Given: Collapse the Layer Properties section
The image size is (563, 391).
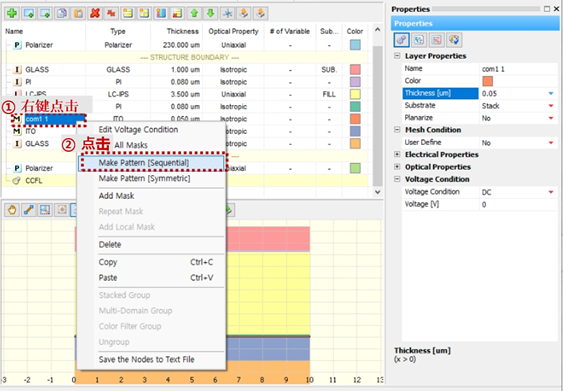Looking at the screenshot, I should tap(397, 56).
